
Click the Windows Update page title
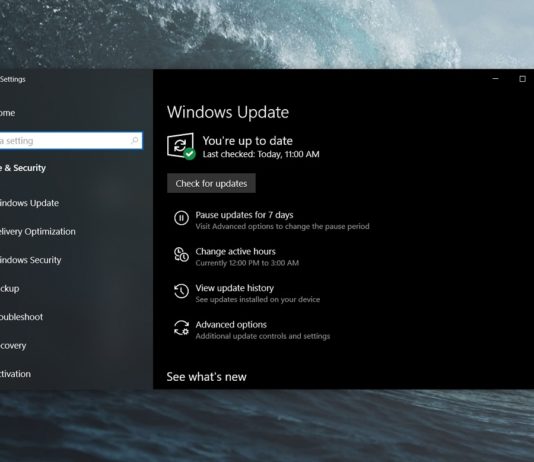pos(228,112)
